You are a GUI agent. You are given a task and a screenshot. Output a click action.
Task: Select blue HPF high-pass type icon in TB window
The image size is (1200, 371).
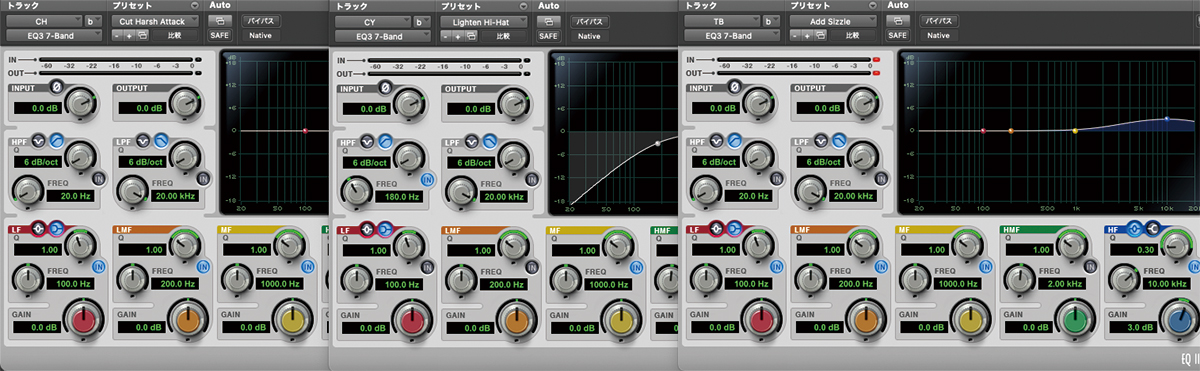(x=735, y=140)
